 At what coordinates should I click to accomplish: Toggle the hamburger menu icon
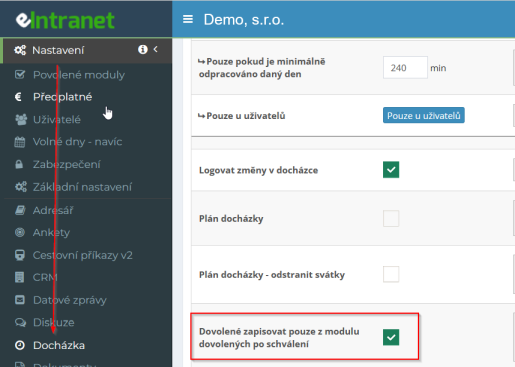click(188, 19)
